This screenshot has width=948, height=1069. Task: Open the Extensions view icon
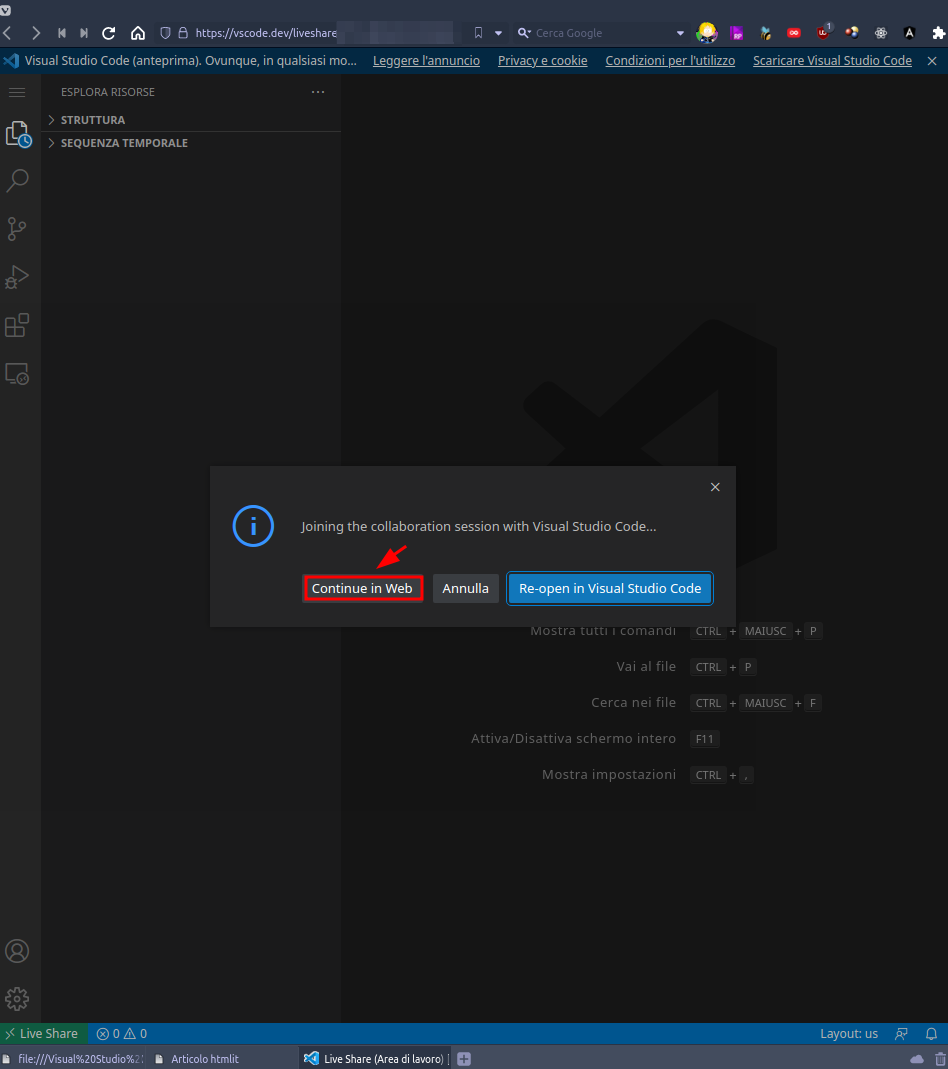tap(18, 325)
